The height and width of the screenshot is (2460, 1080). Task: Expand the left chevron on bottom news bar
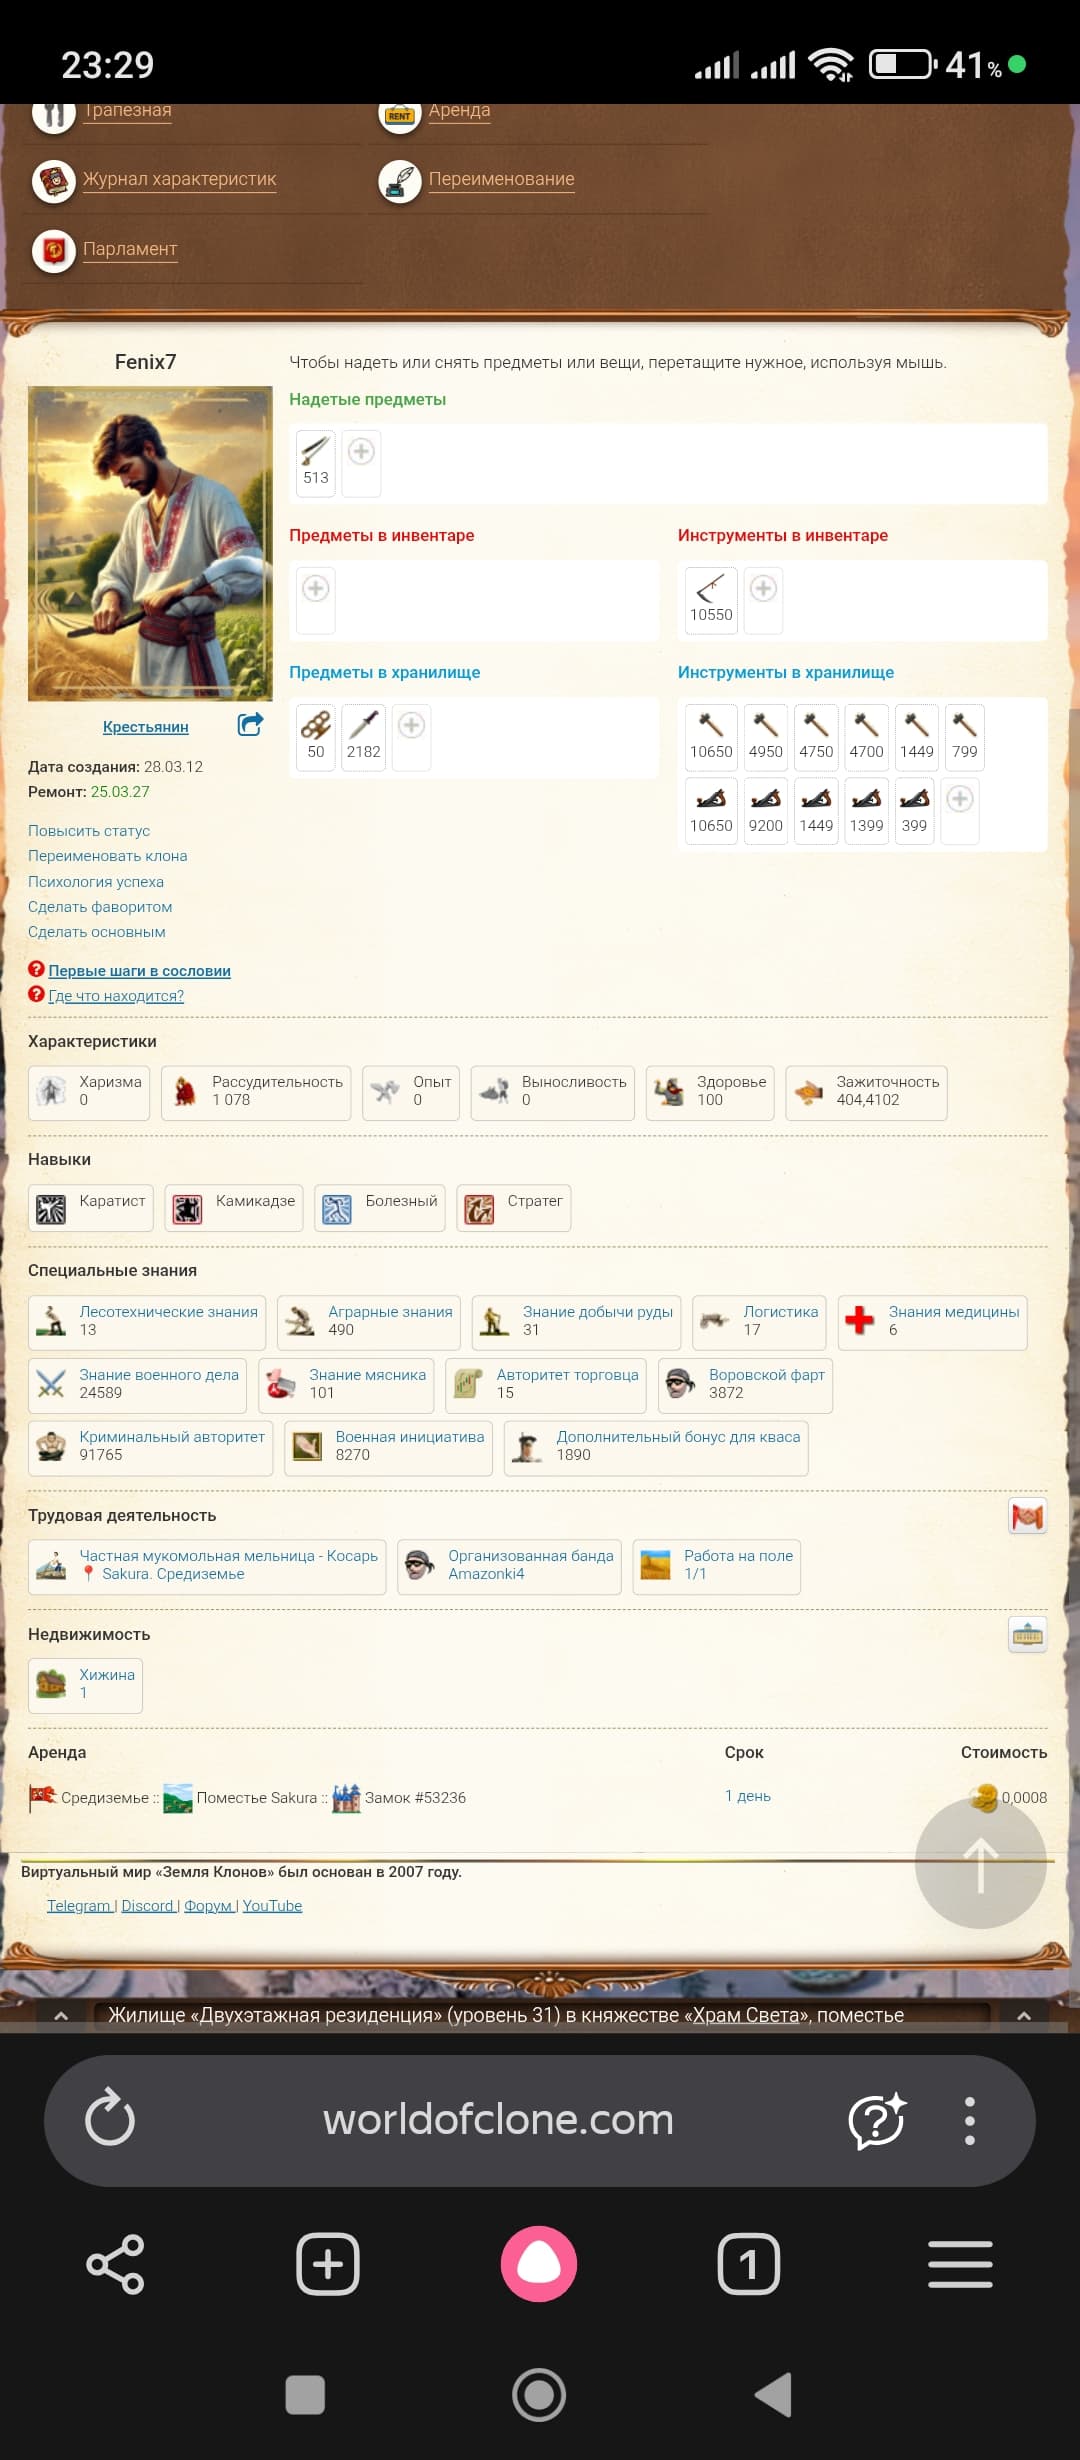(61, 2016)
